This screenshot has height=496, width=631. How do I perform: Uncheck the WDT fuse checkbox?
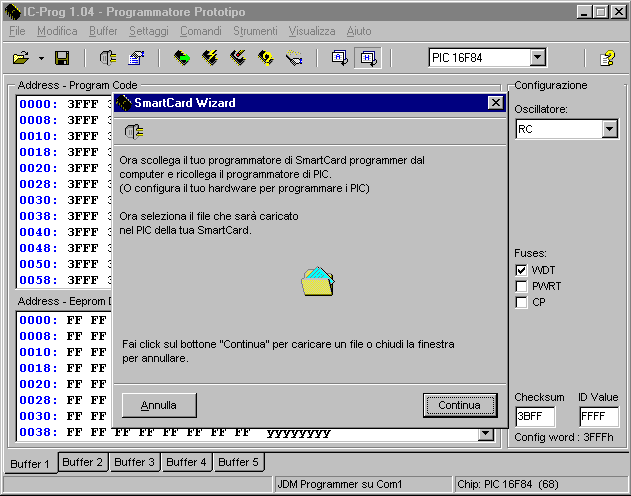point(521,270)
